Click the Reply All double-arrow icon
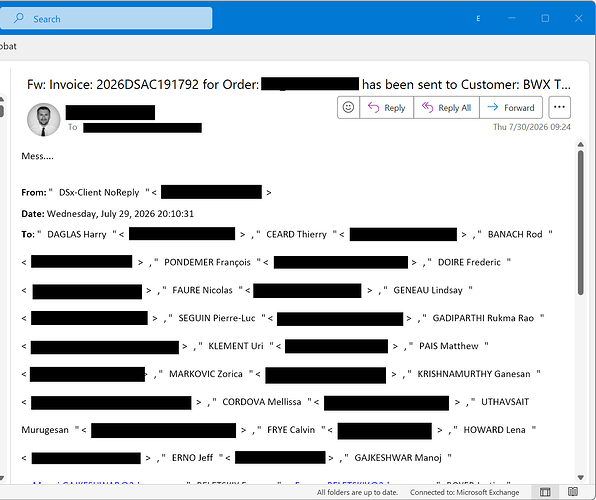The width and height of the screenshot is (596, 500). click(x=427, y=108)
